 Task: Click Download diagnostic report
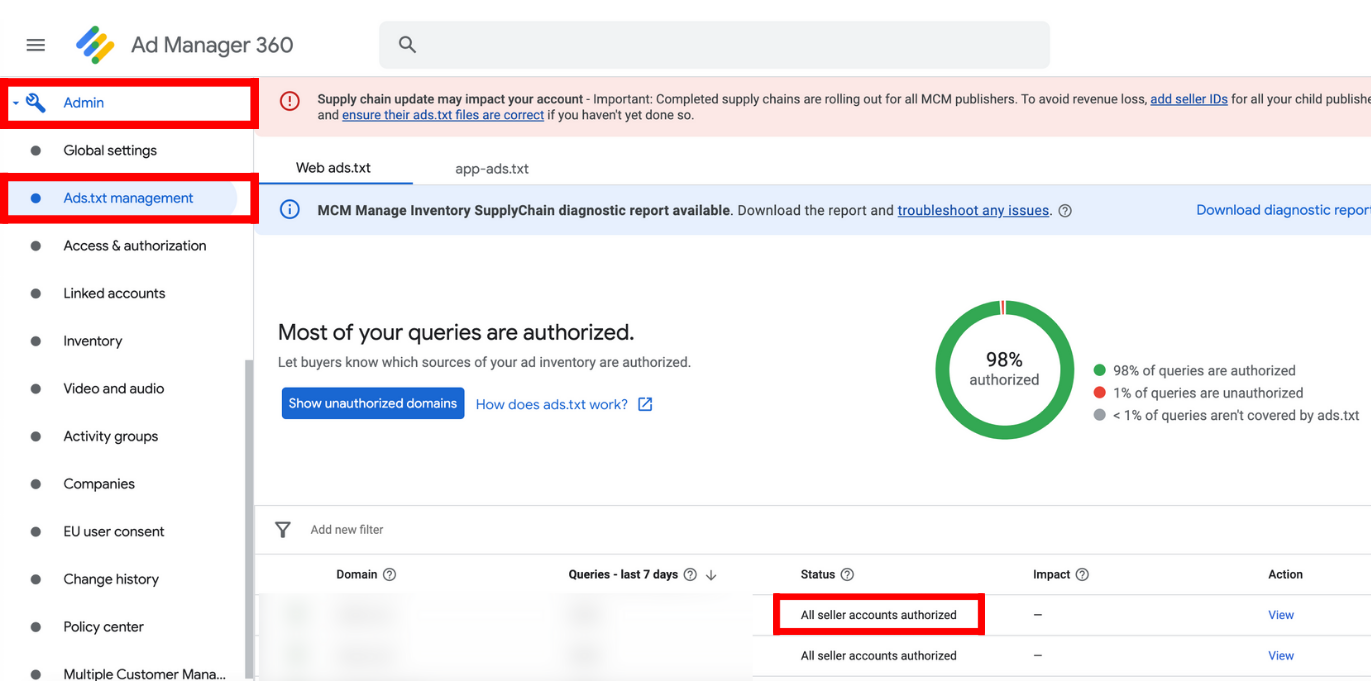1283,210
